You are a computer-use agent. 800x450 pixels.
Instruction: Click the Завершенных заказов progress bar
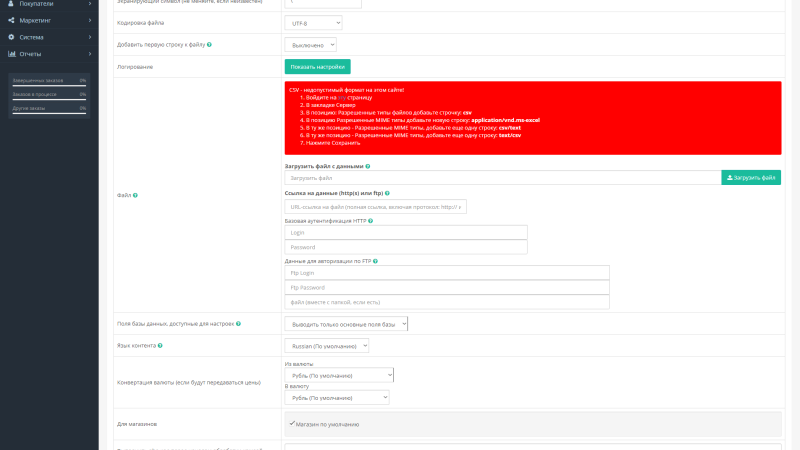(49, 86)
